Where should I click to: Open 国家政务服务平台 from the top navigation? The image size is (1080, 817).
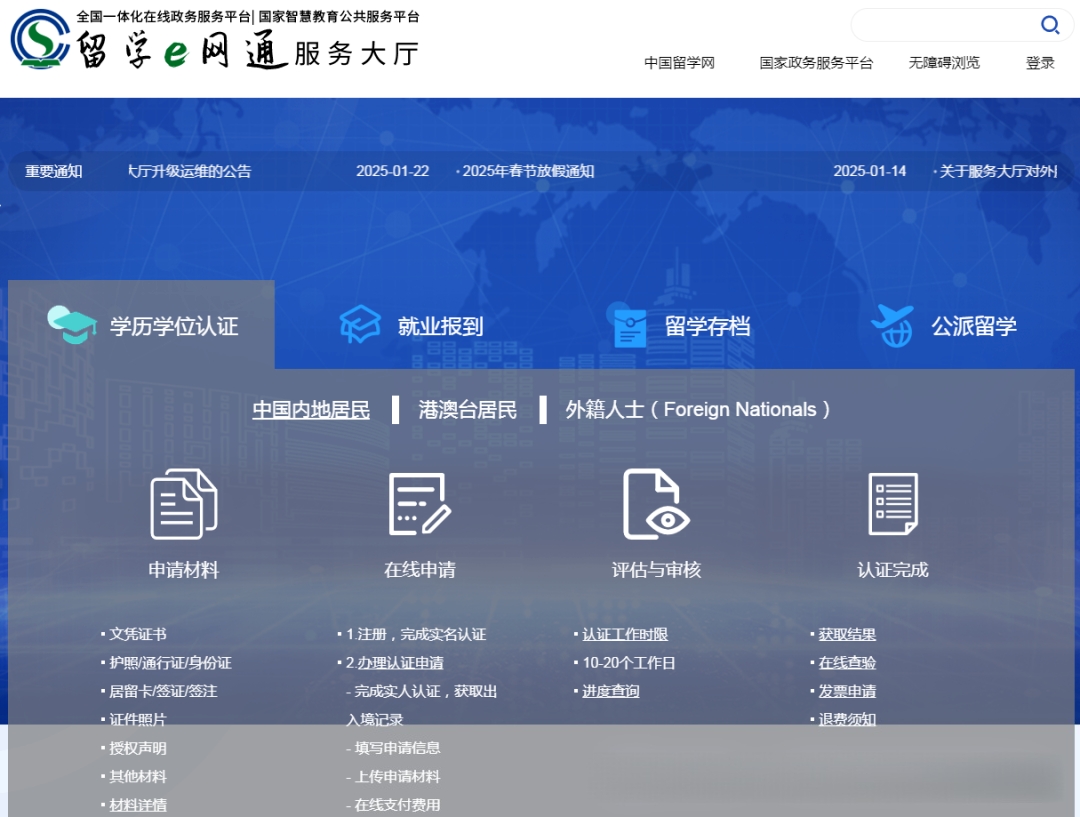pos(816,62)
